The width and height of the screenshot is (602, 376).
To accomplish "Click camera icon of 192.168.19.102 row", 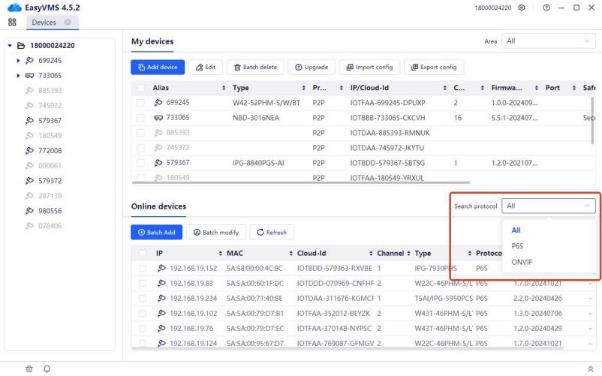I will tap(162, 313).
